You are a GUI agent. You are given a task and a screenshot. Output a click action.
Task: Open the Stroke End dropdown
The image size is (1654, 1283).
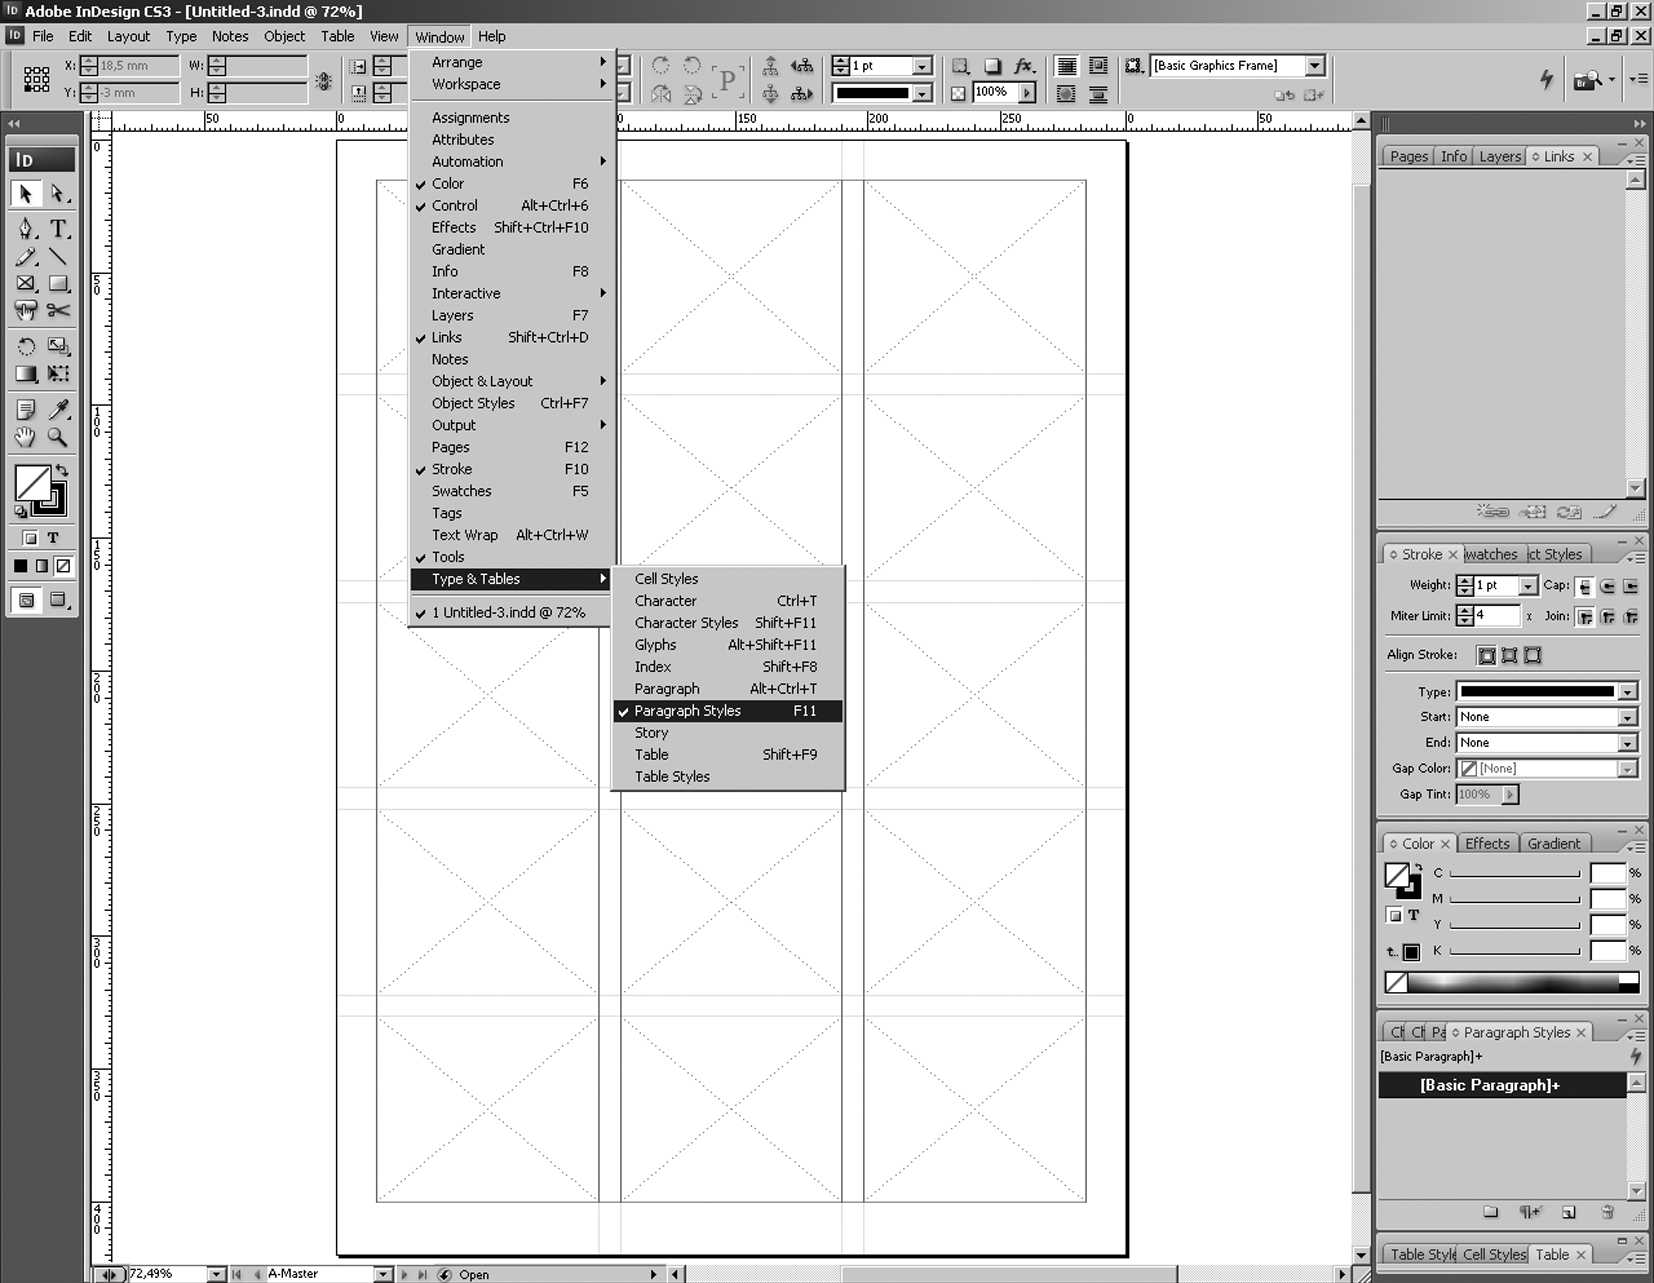(1628, 743)
